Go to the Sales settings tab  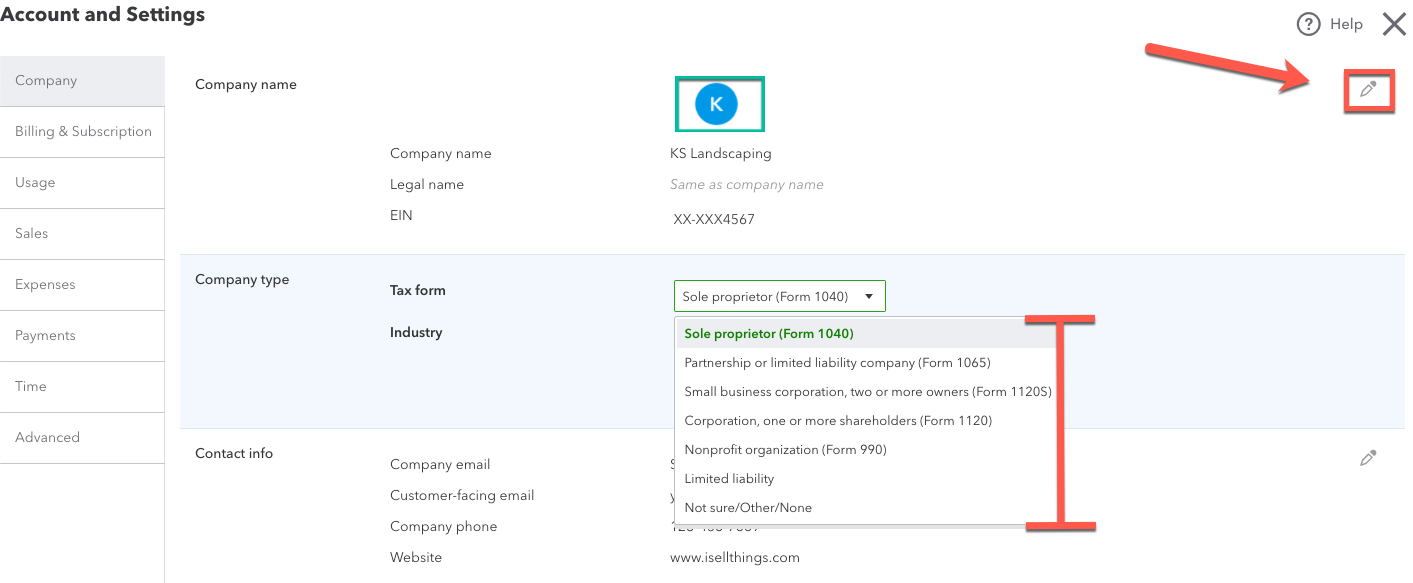click(x=32, y=234)
